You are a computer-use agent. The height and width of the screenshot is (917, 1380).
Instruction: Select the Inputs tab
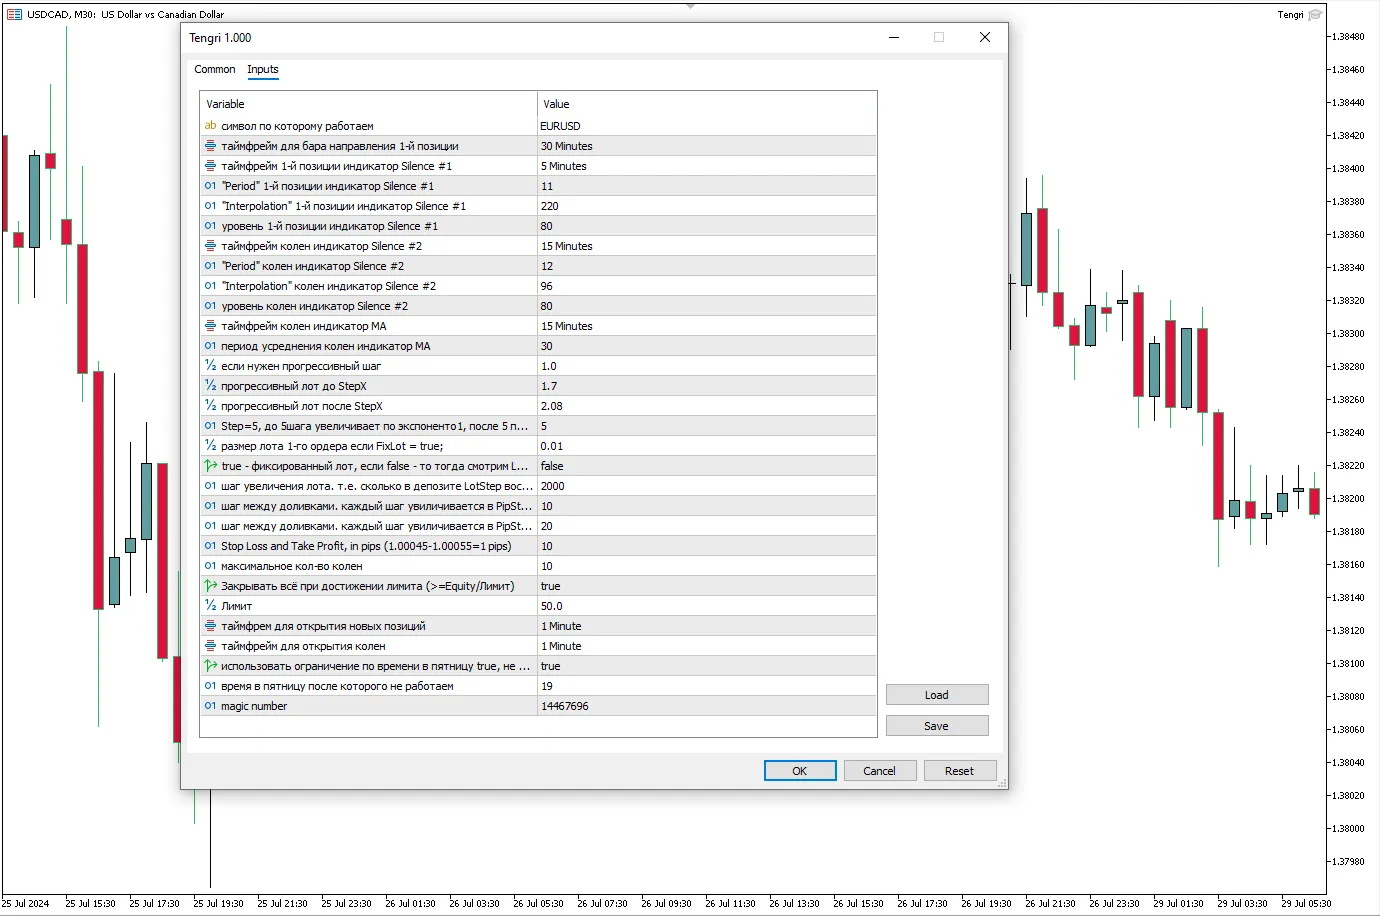(263, 69)
